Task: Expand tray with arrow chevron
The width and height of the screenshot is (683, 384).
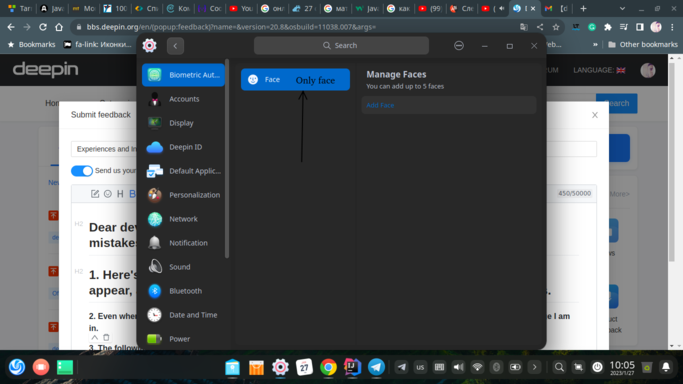Action: (534, 367)
